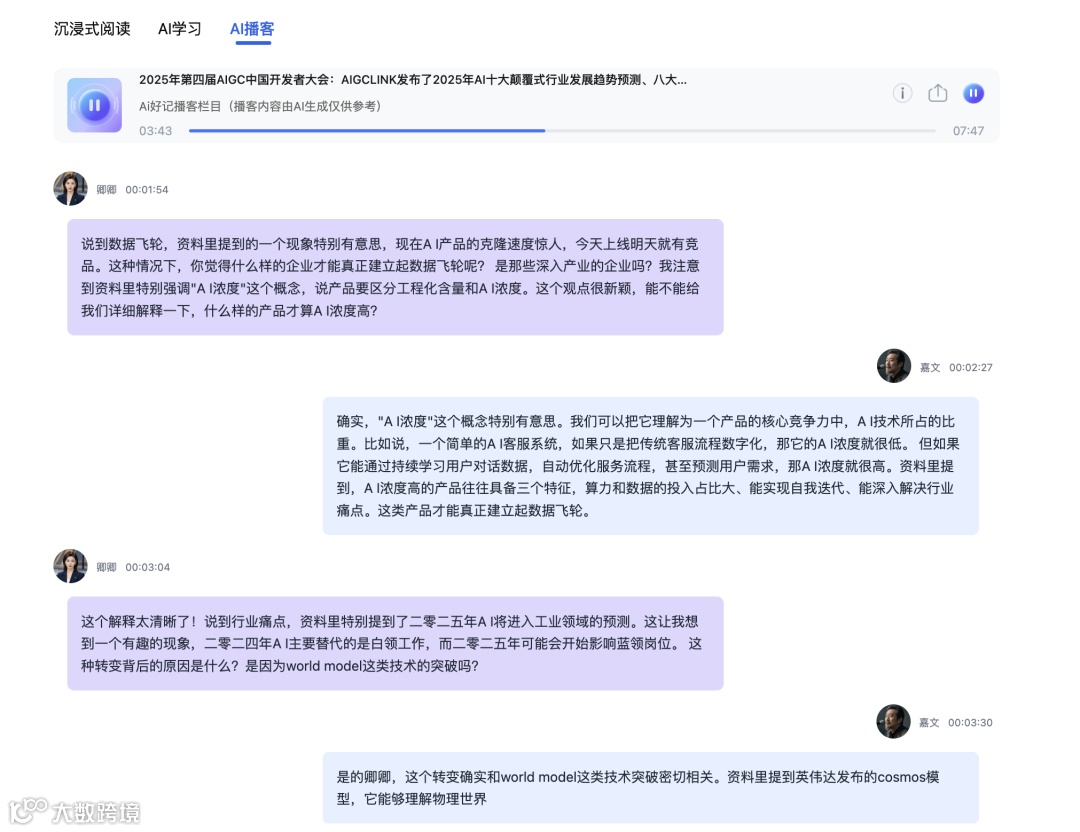Pause podcast using large cover button

click(x=94, y=105)
